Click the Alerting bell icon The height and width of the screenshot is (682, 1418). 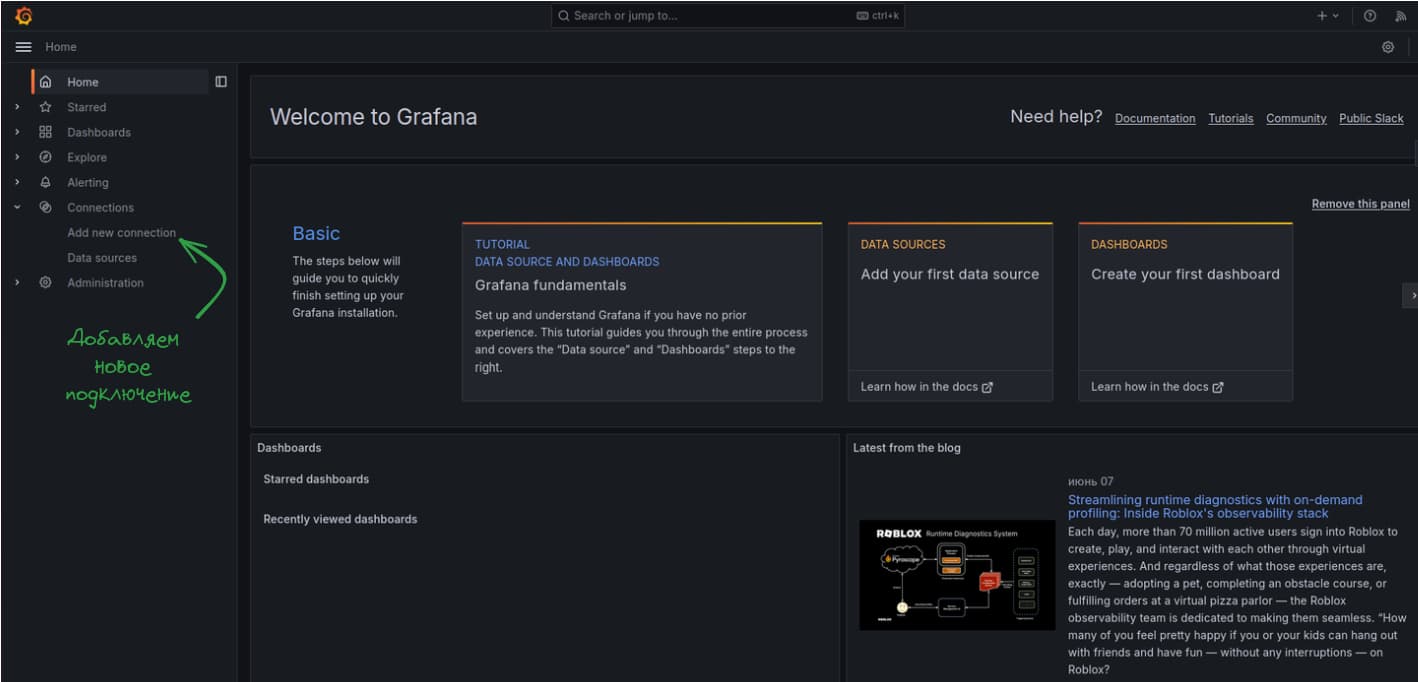click(45, 182)
